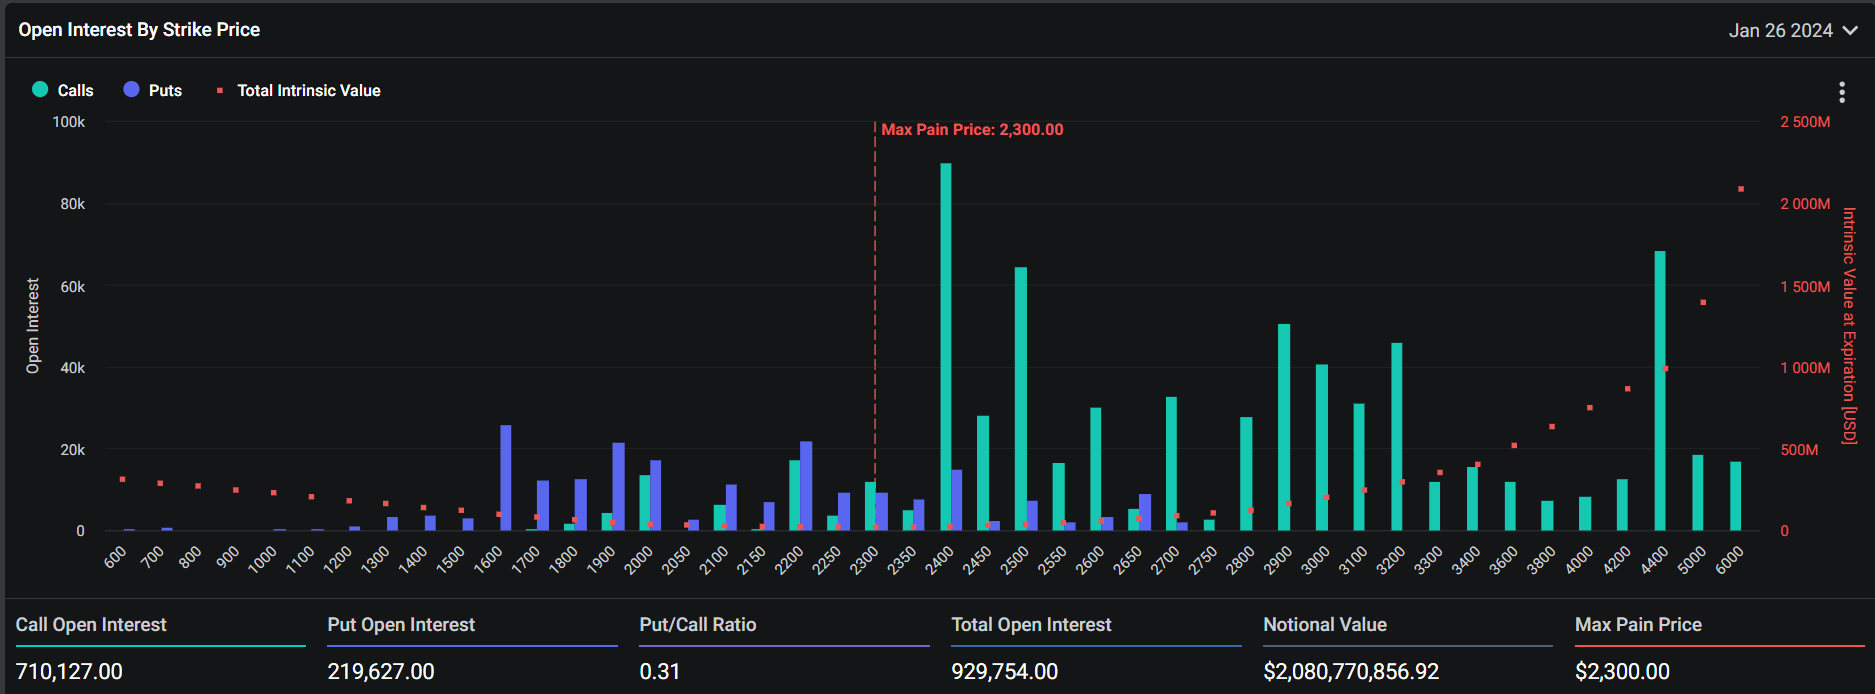Click the call bar at 2500 strike

point(1021,399)
